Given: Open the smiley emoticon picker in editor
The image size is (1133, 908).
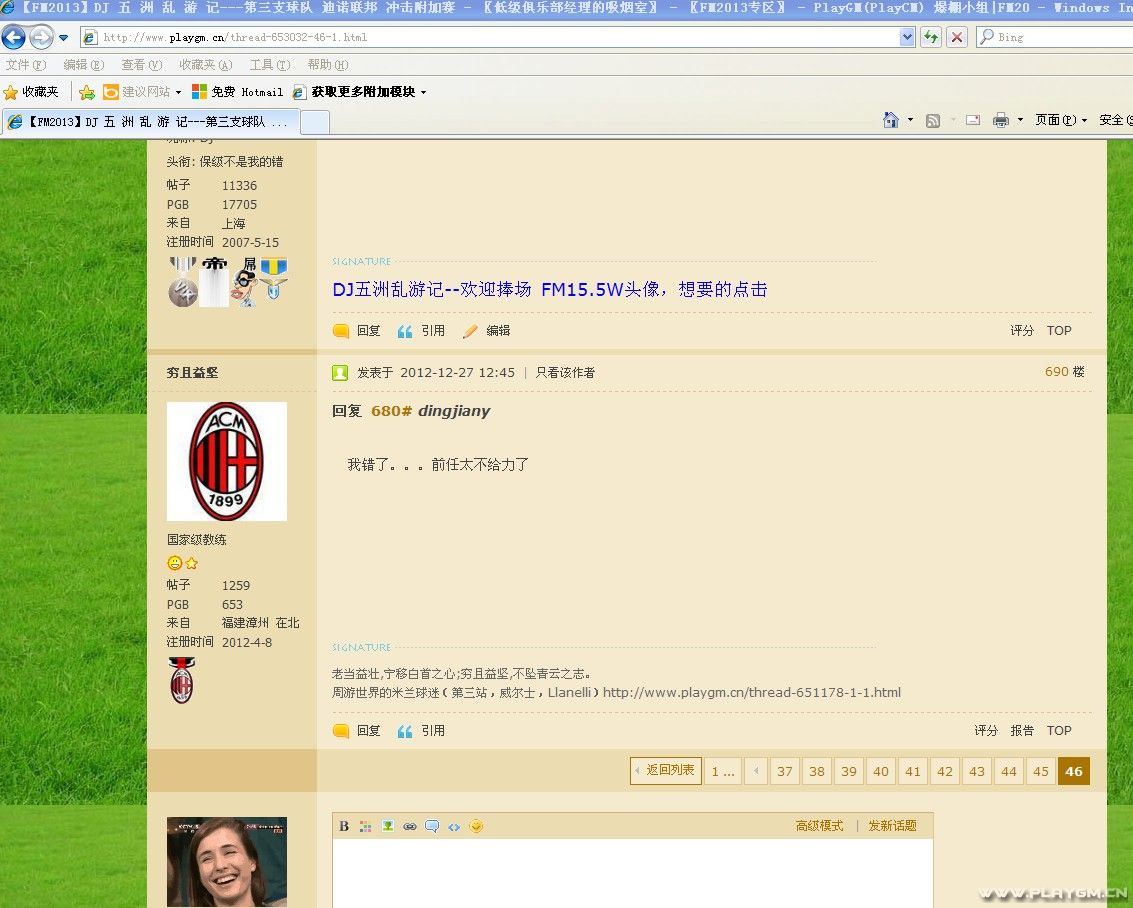Looking at the screenshot, I should [476, 826].
